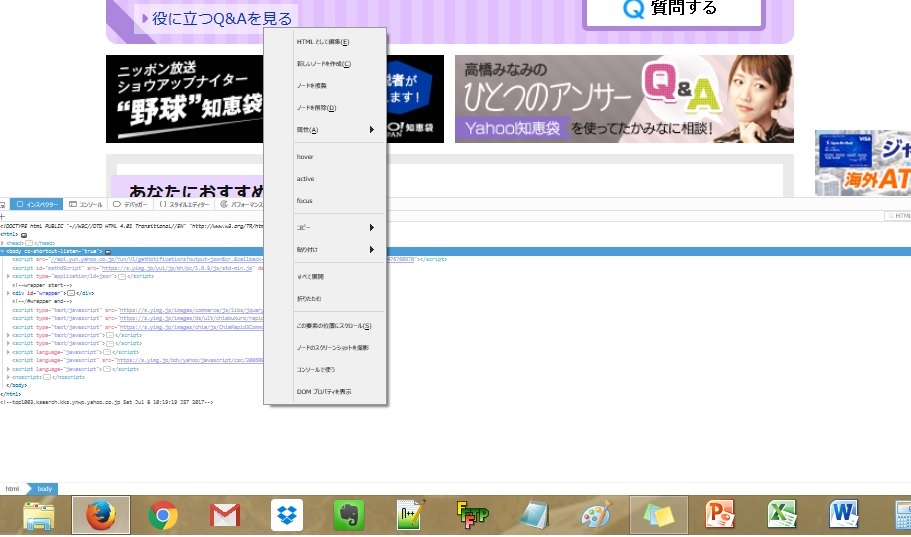Expand the last script language javascript node
The width and height of the screenshot is (911, 537).
point(8,369)
